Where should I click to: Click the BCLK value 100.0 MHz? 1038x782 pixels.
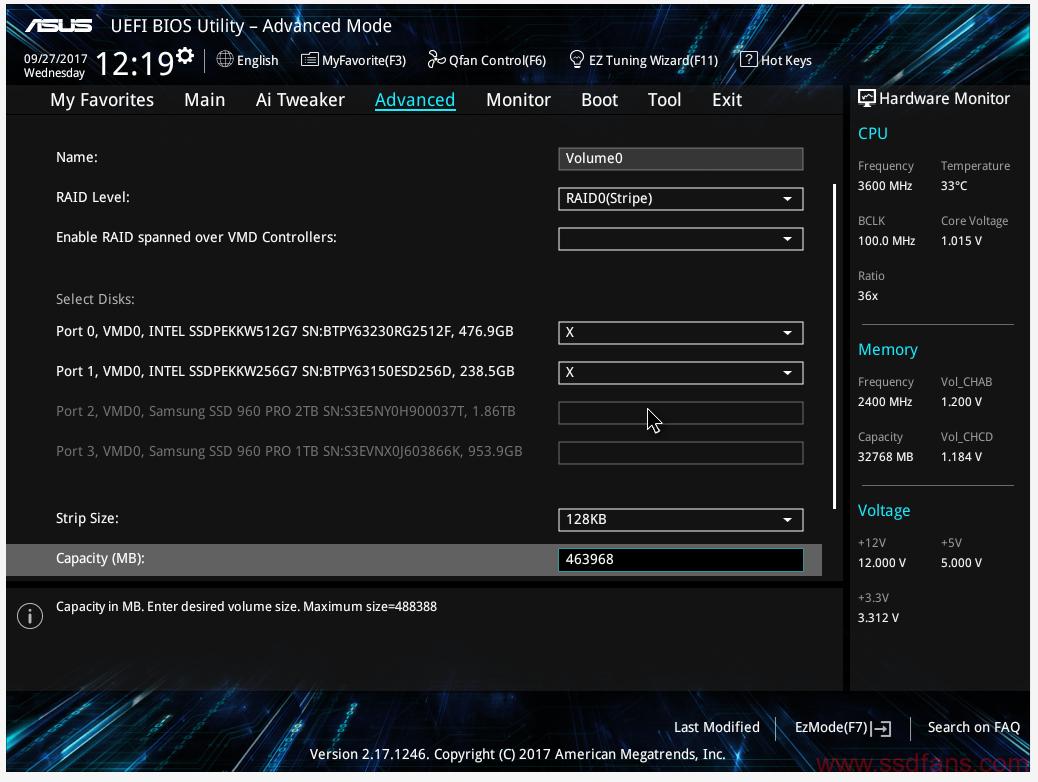coord(886,241)
